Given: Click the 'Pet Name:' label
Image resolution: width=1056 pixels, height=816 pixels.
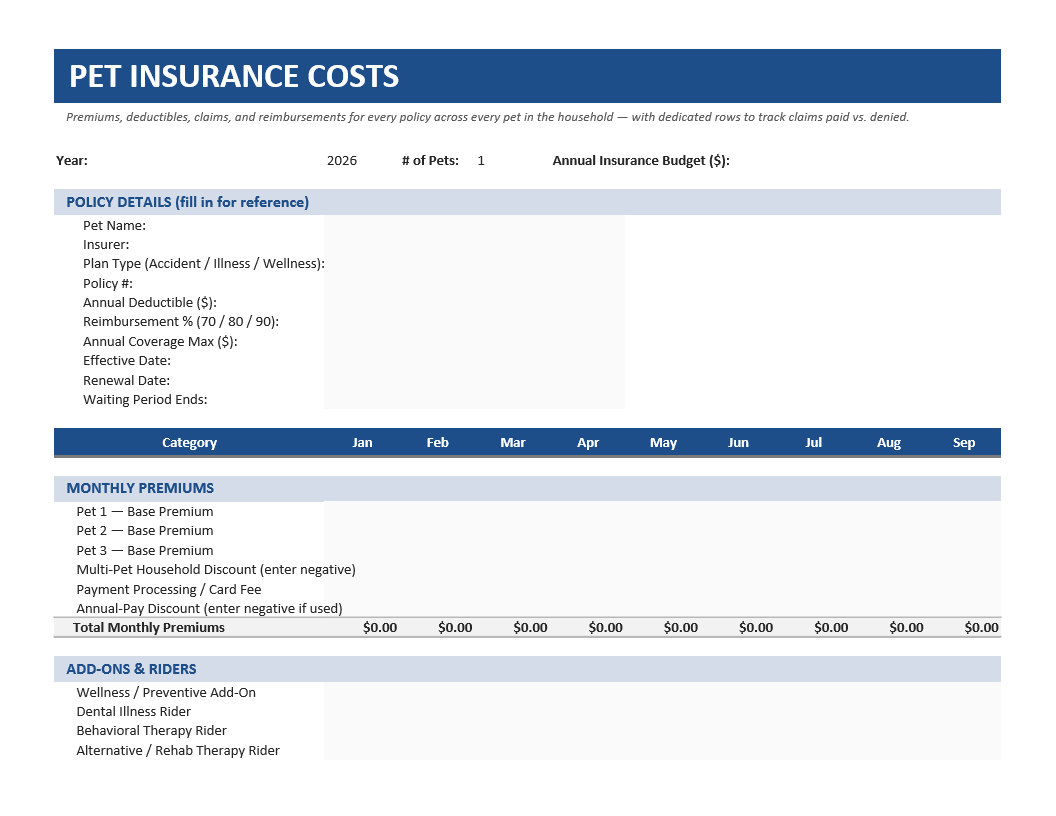Looking at the screenshot, I should [x=114, y=226].
